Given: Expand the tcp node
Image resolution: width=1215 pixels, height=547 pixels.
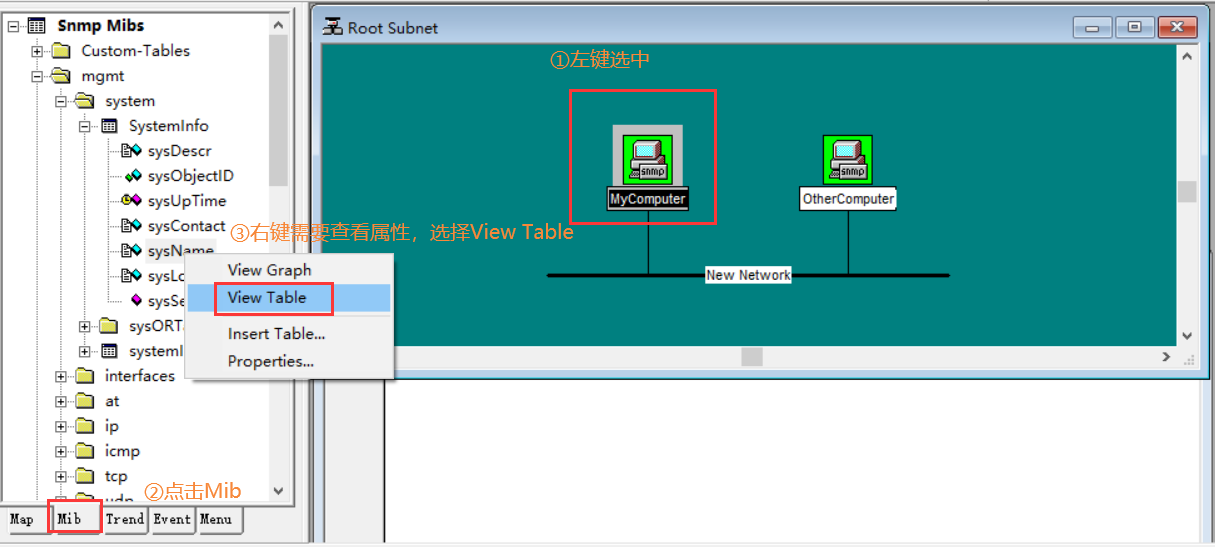Looking at the screenshot, I should [x=61, y=476].
